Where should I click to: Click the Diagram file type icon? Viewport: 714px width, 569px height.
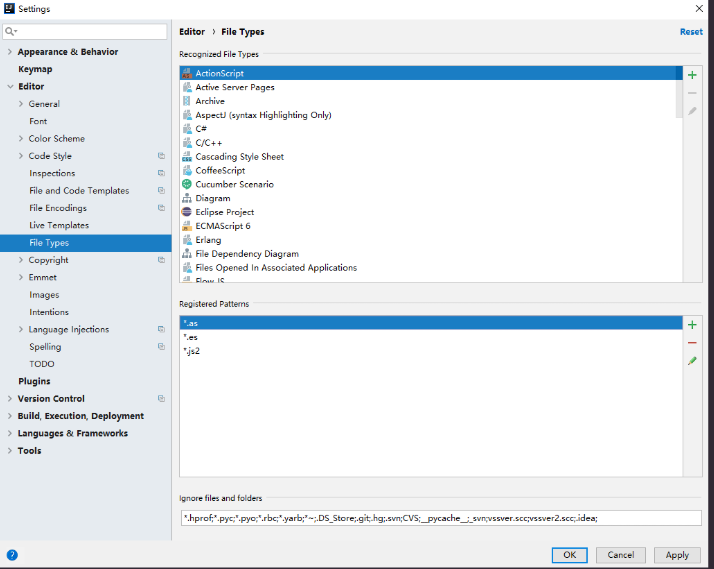coord(187,198)
